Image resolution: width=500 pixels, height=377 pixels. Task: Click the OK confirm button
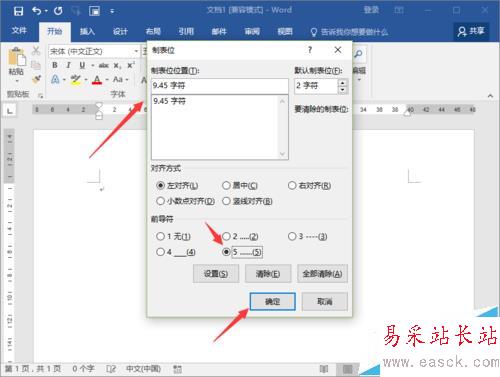tap(273, 302)
